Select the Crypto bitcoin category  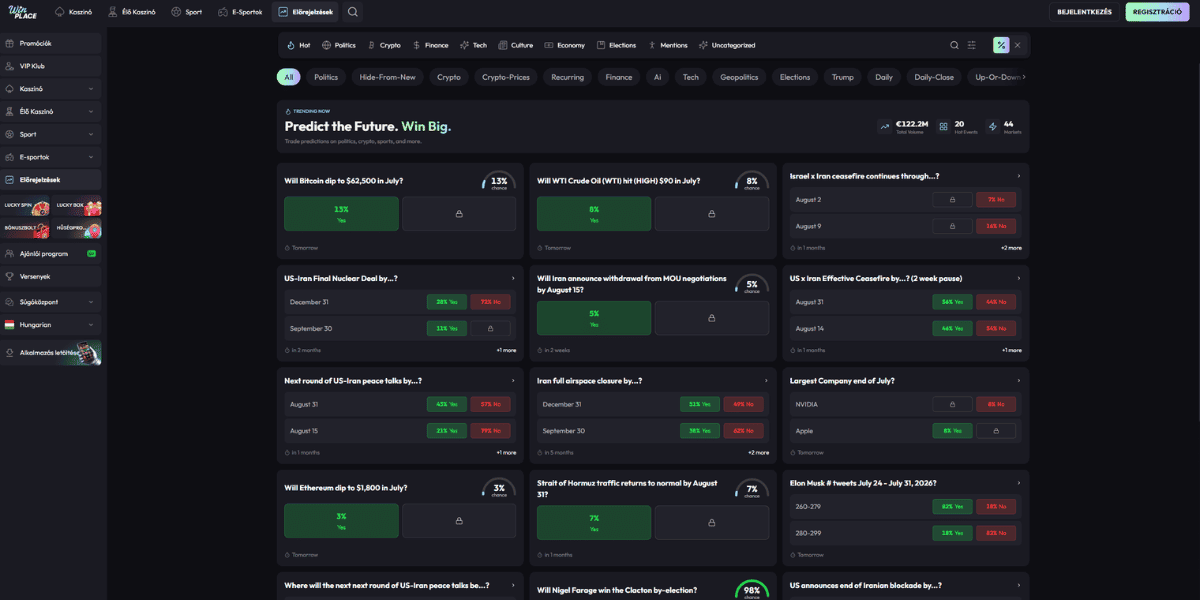[371, 45]
